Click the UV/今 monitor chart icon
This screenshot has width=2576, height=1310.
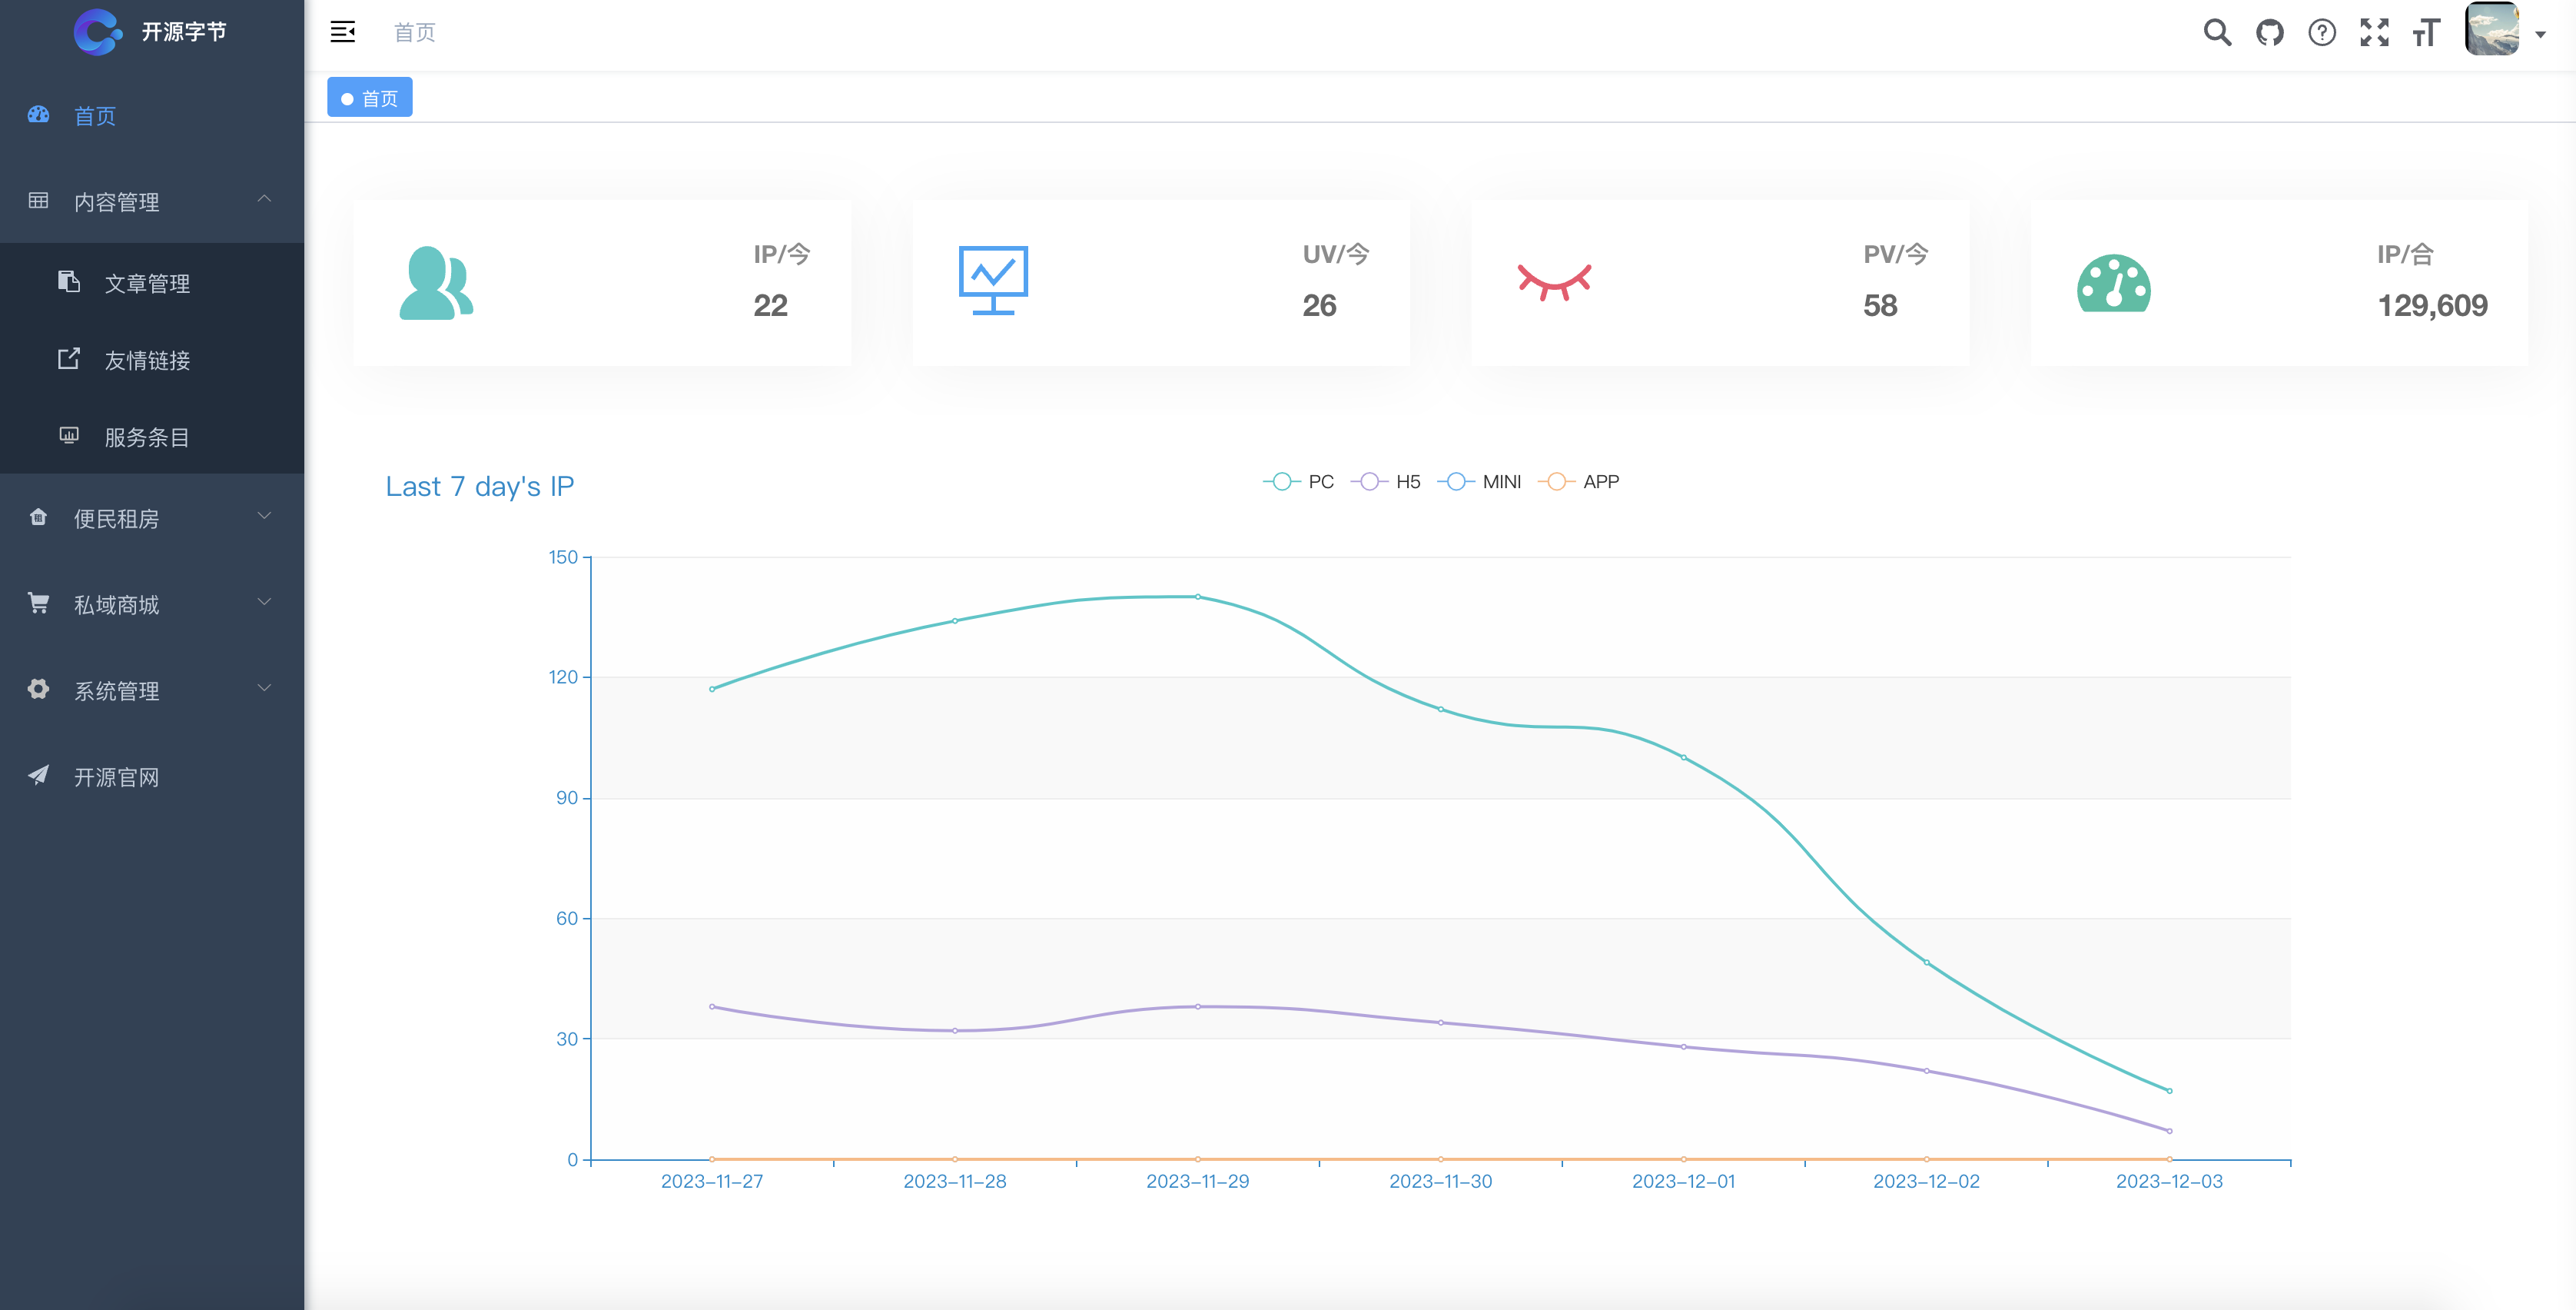pyautogui.click(x=993, y=281)
